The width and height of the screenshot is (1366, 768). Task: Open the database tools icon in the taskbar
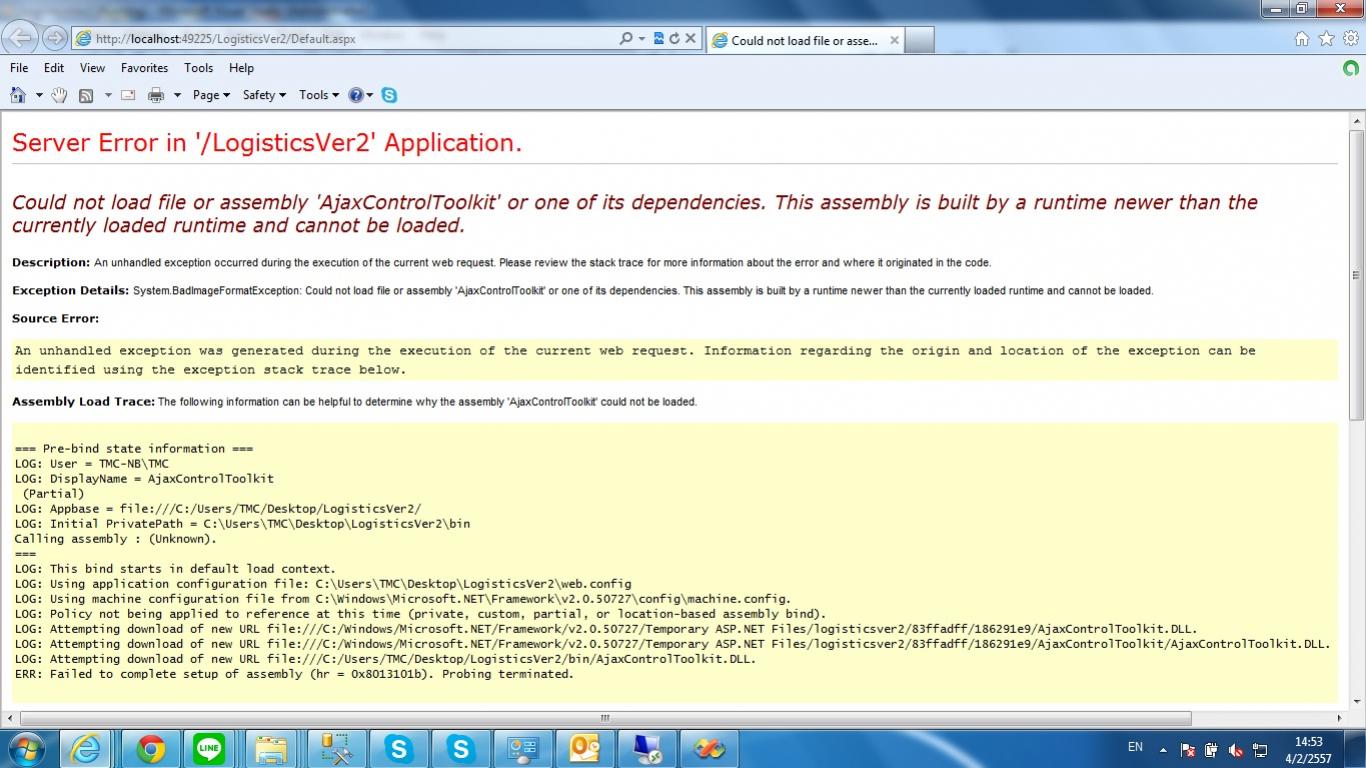pos(337,748)
